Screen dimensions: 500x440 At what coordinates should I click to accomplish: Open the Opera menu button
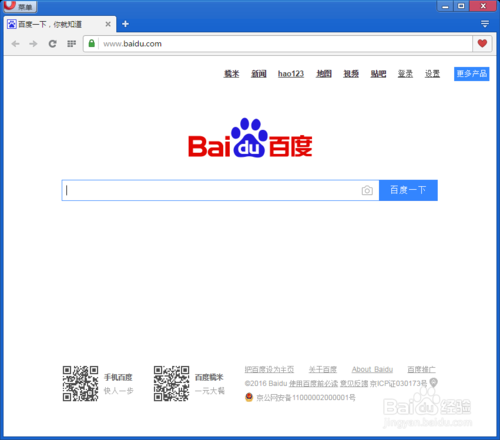[x=20, y=6]
